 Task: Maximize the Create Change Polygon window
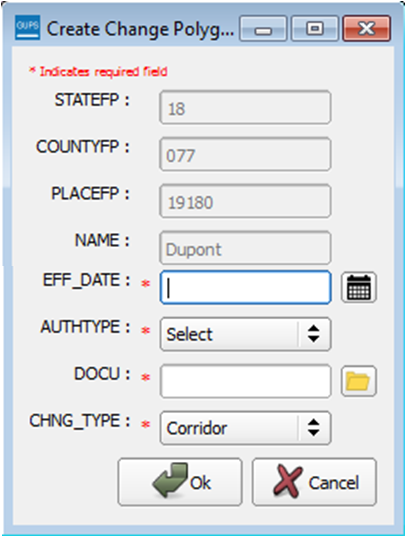[315, 28]
